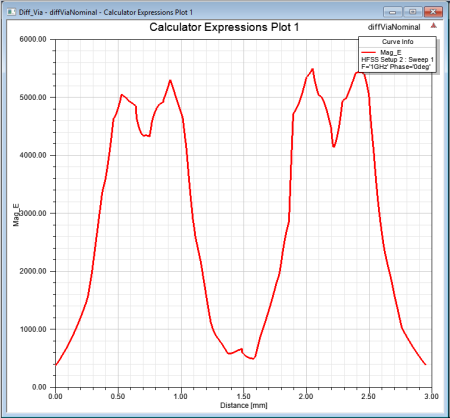The width and height of the screenshot is (450, 418).
Task: Select the HFSS Setup 2 : Sweep 1 legend text
Action: [397, 60]
